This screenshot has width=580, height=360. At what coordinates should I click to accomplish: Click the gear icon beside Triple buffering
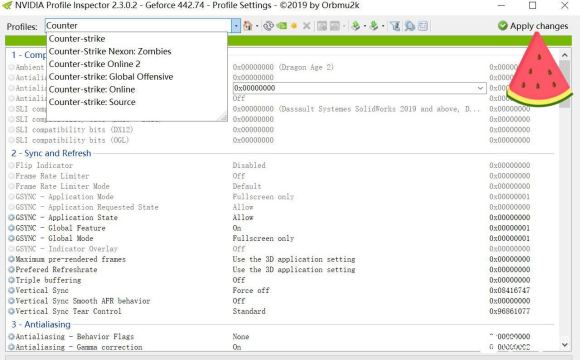click(11, 280)
